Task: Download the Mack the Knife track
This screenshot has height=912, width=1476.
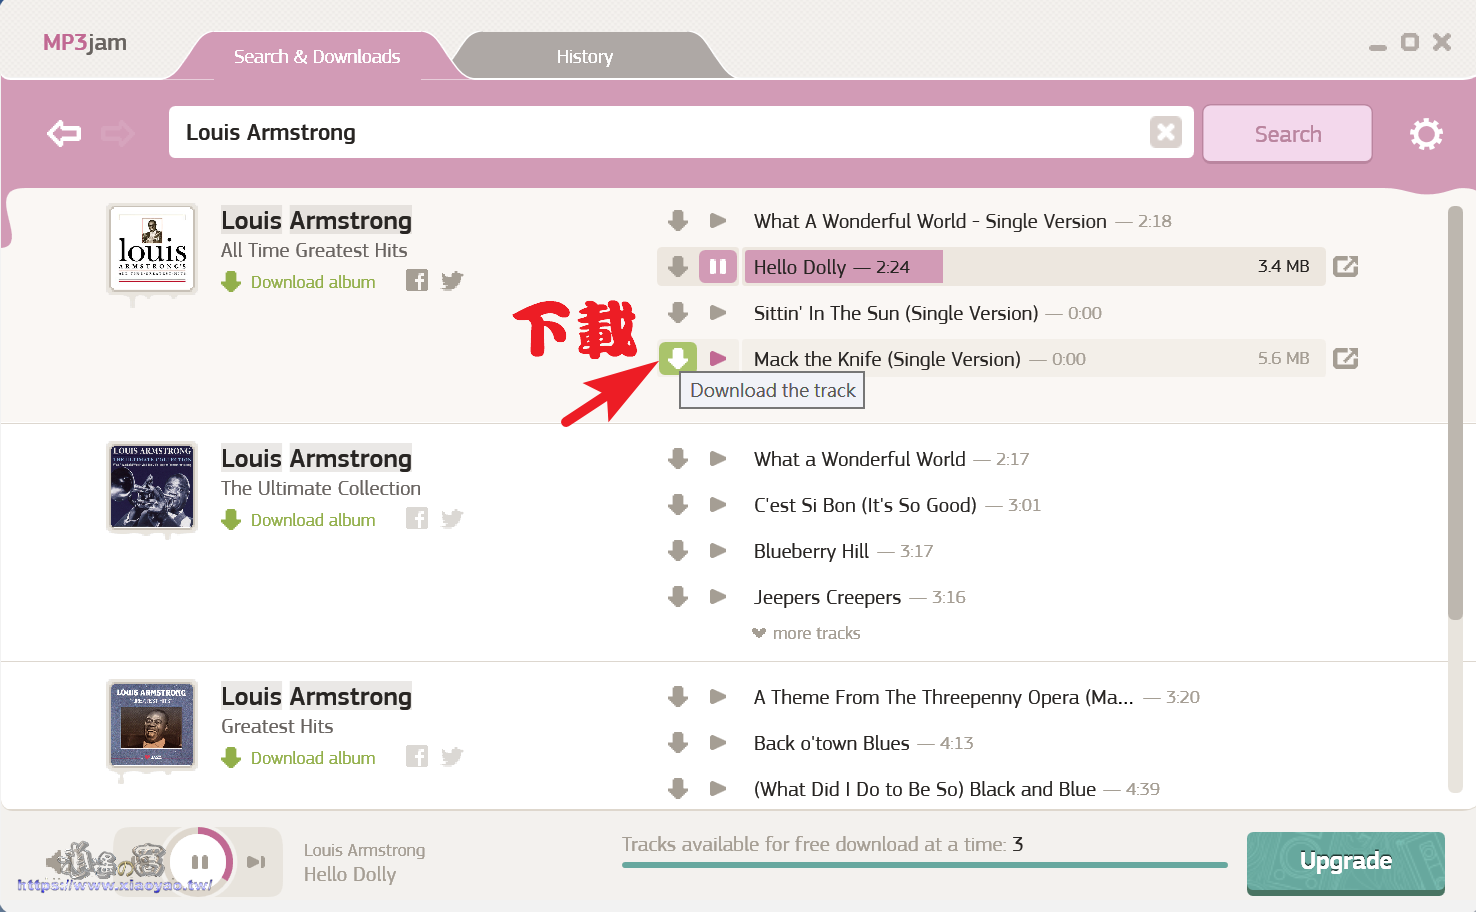Action: click(677, 358)
